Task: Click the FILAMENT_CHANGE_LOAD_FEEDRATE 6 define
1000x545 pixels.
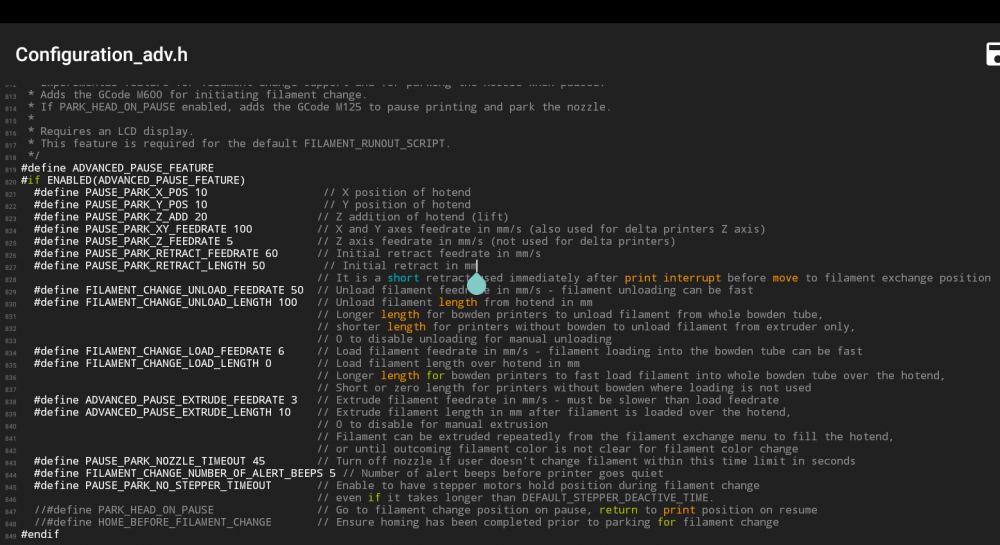Action: point(159,351)
